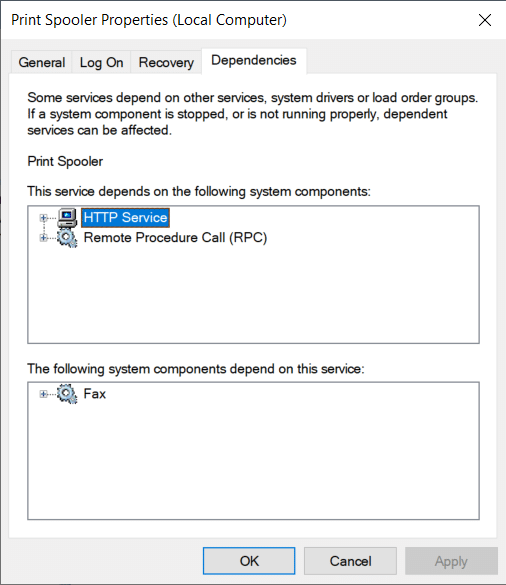Select the HTTP Service tree item label
This screenshot has width=506, height=585.
125,218
